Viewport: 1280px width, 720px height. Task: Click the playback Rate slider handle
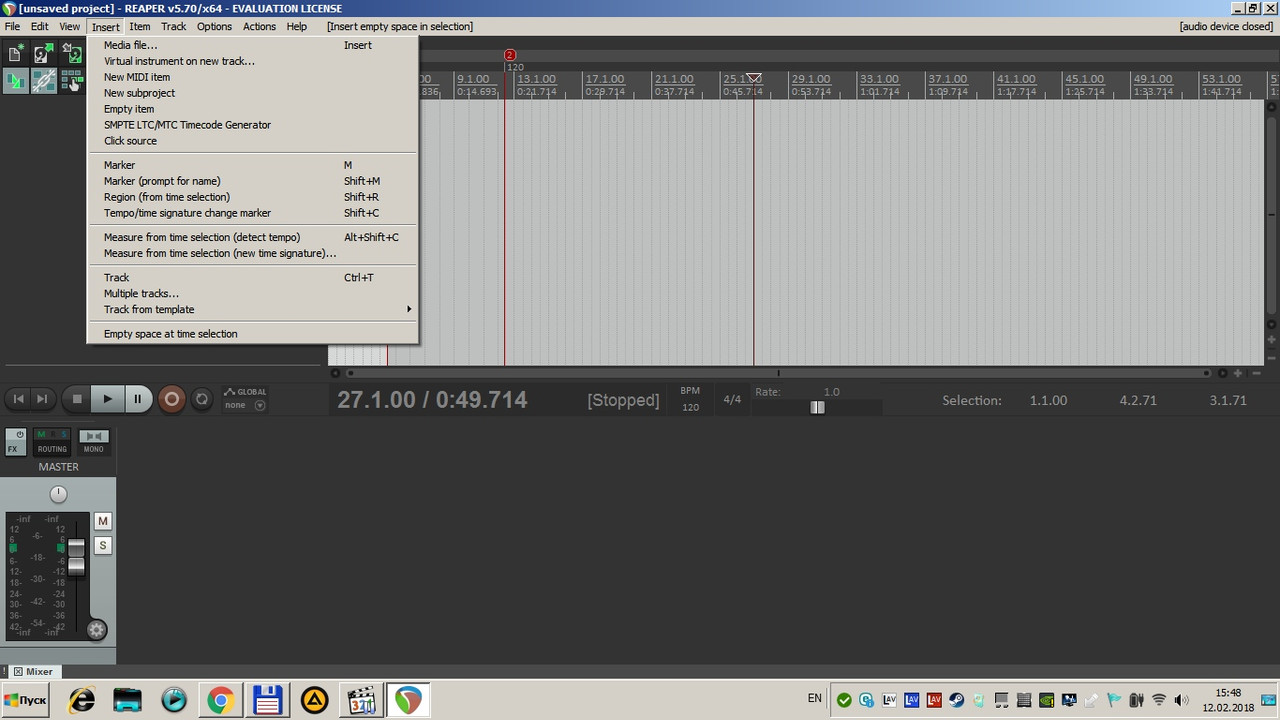click(817, 407)
